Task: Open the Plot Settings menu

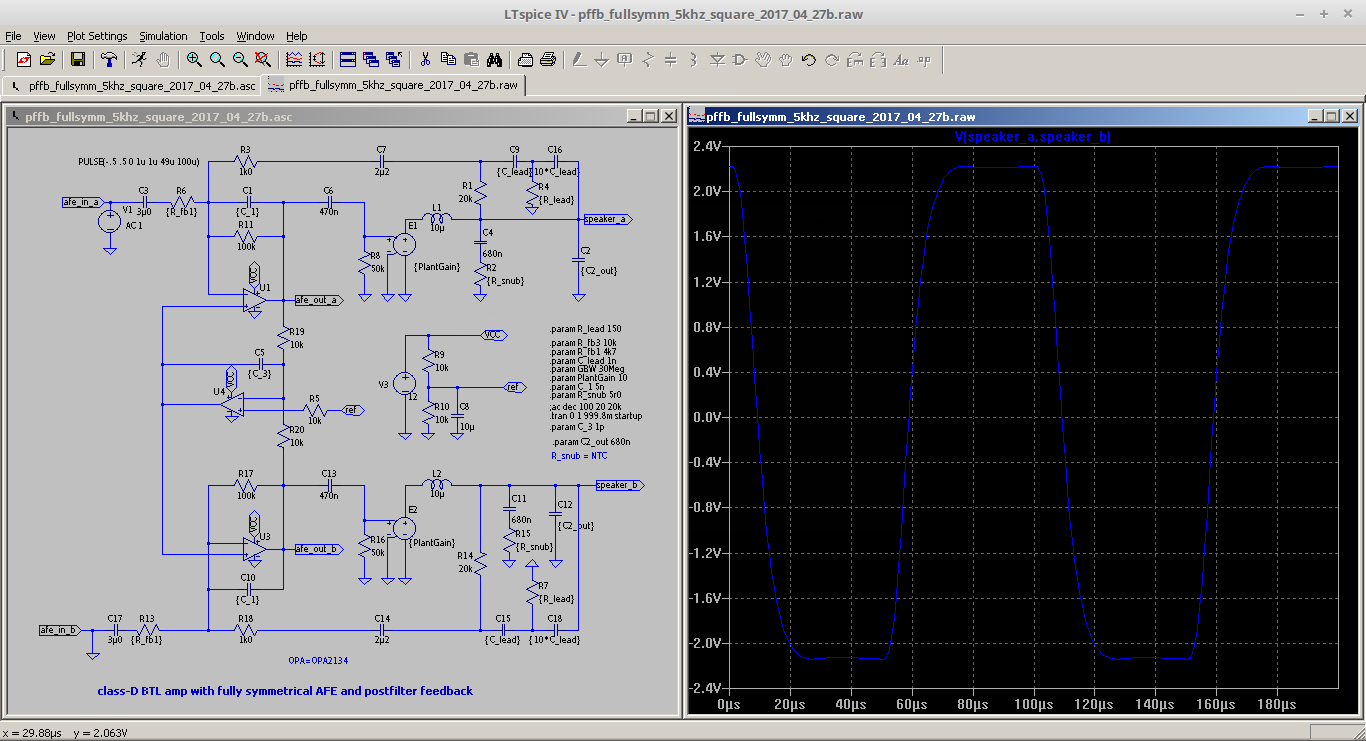Action: pyautogui.click(x=97, y=36)
